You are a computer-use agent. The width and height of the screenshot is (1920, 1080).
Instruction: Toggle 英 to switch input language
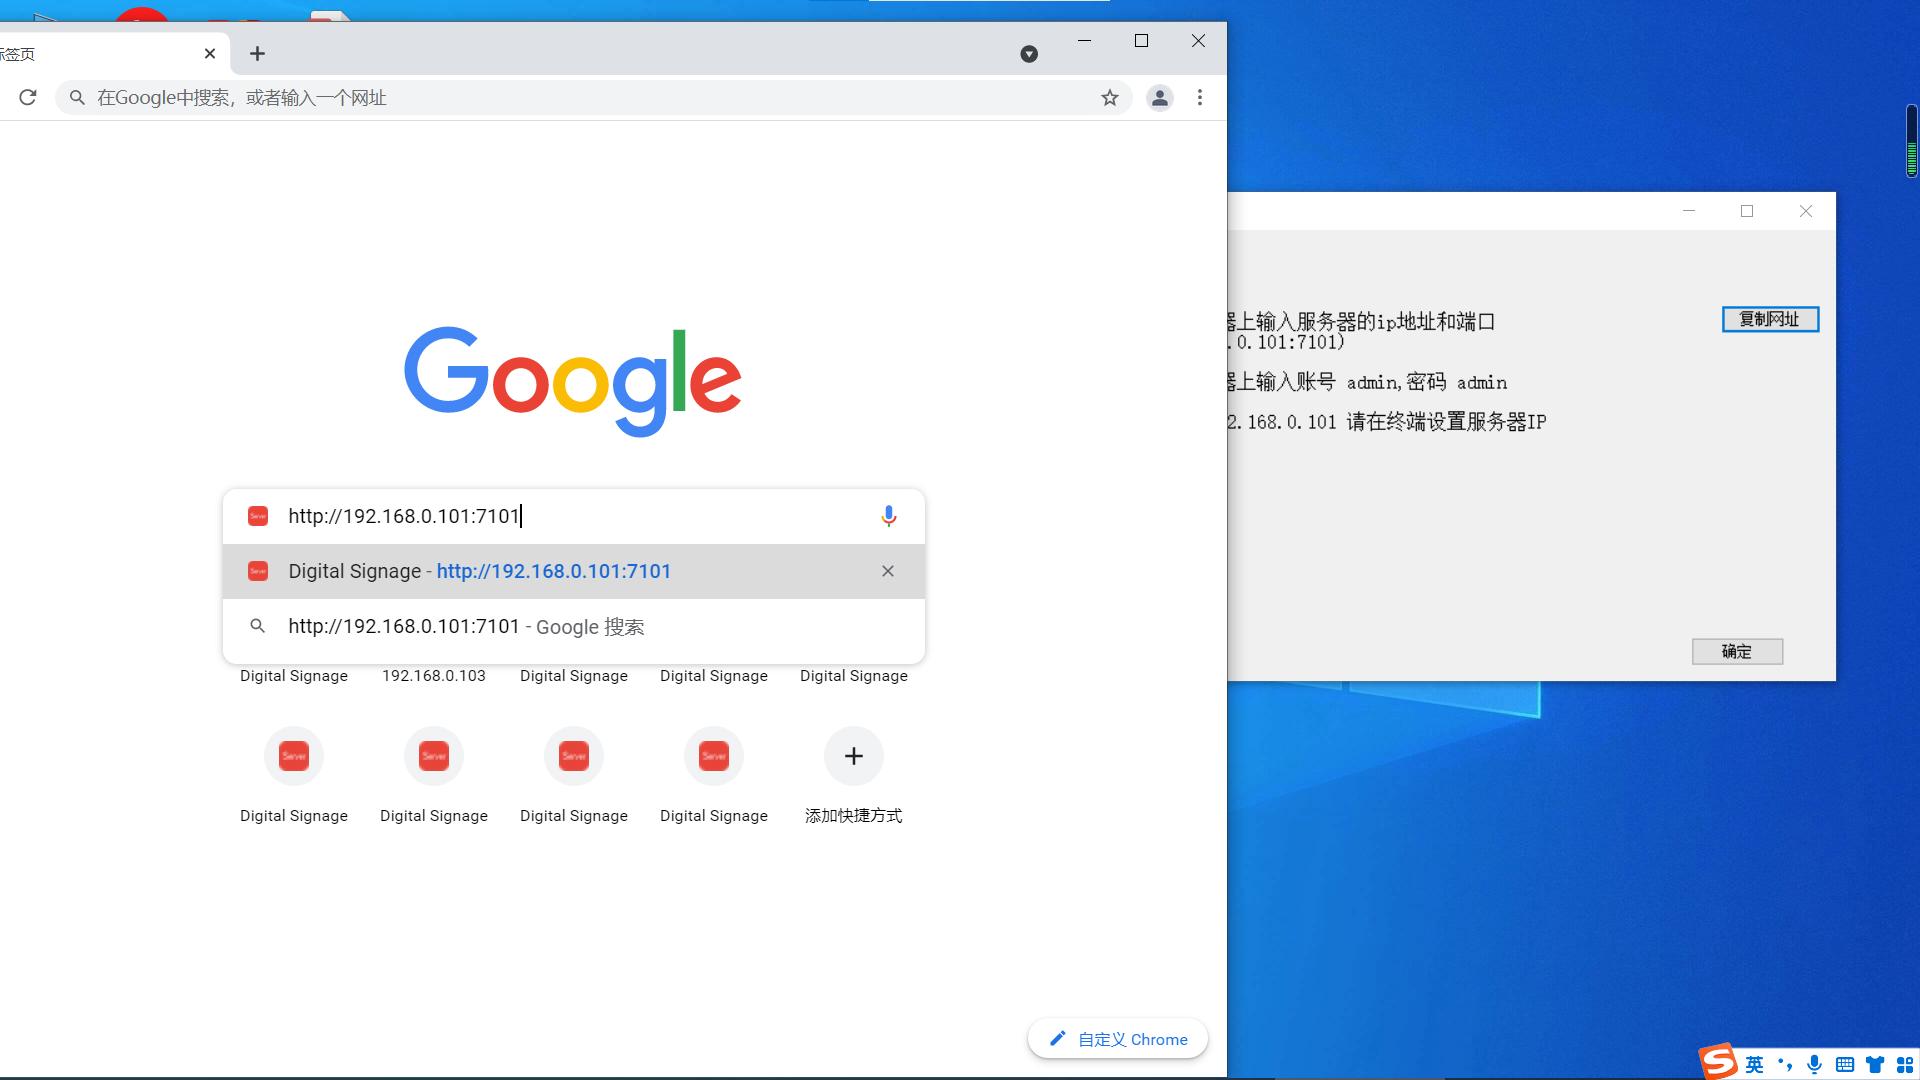coord(1755,1063)
